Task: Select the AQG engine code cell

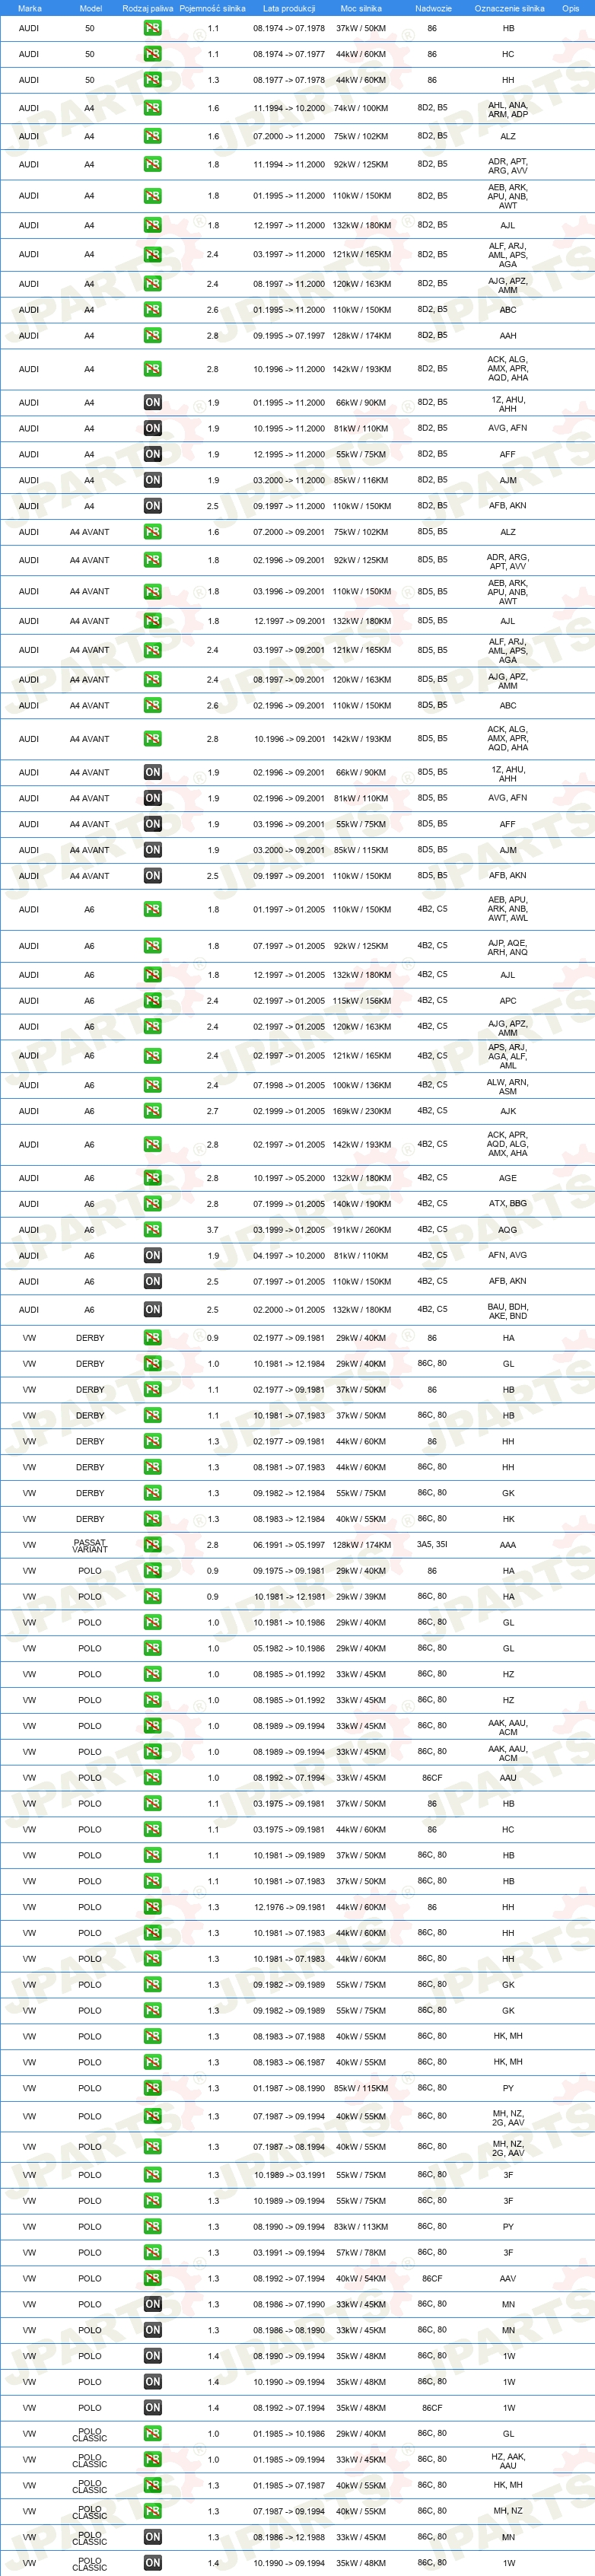Action: (508, 1230)
